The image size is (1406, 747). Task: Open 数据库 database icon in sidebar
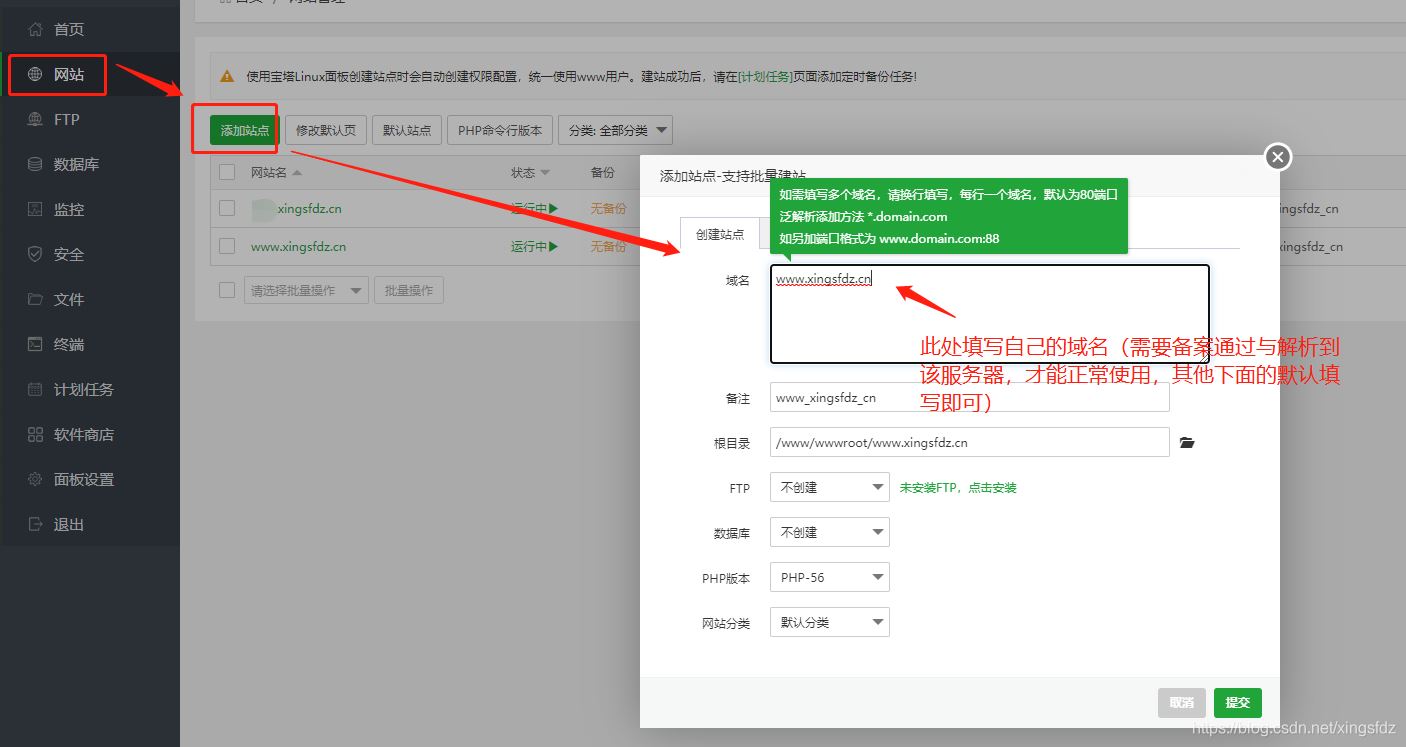(35, 165)
